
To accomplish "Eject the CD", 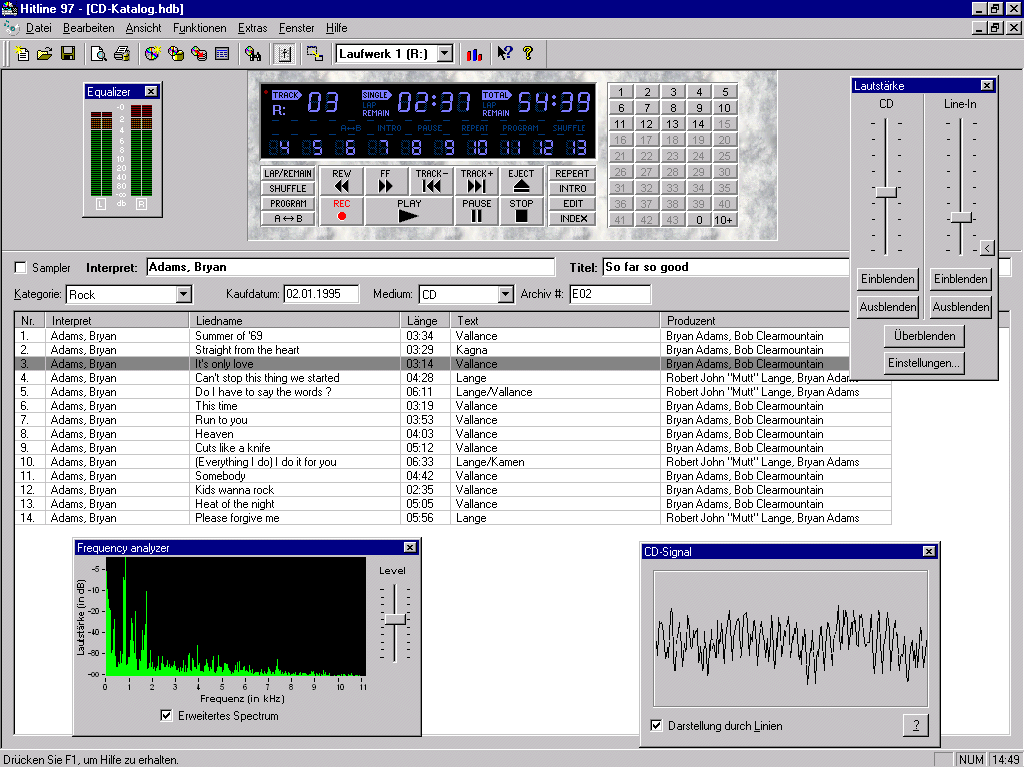I will 521,181.
